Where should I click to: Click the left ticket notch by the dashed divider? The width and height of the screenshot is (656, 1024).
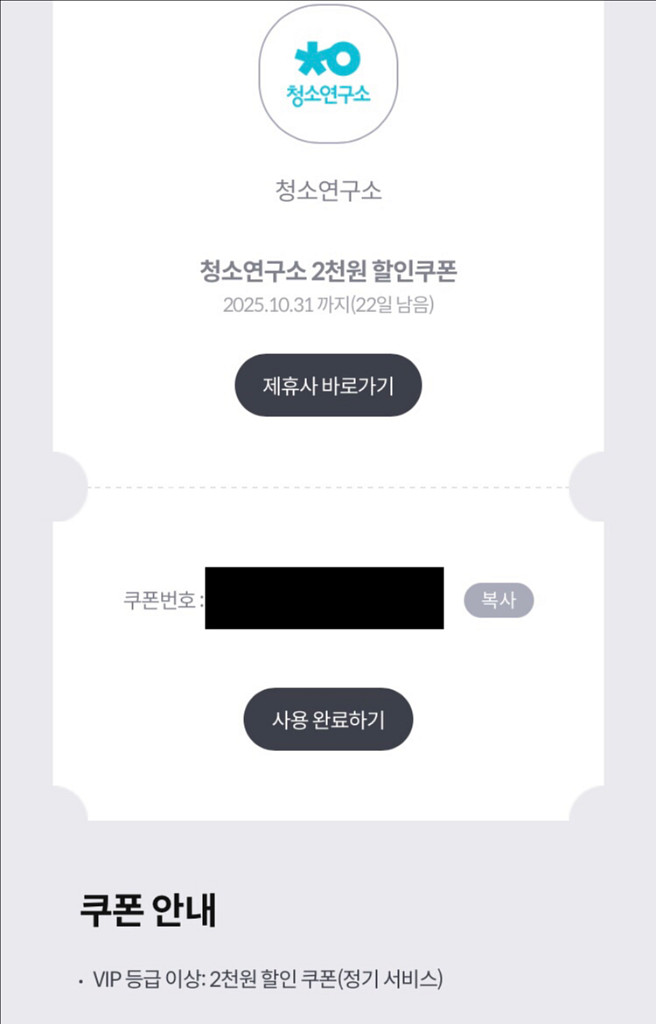pos(68,487)
